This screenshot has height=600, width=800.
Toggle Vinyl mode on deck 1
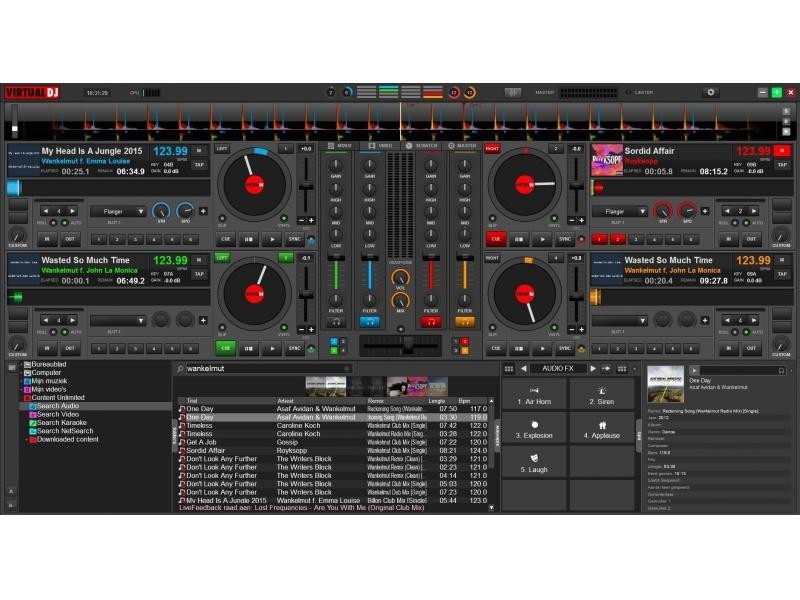point(284,218)
